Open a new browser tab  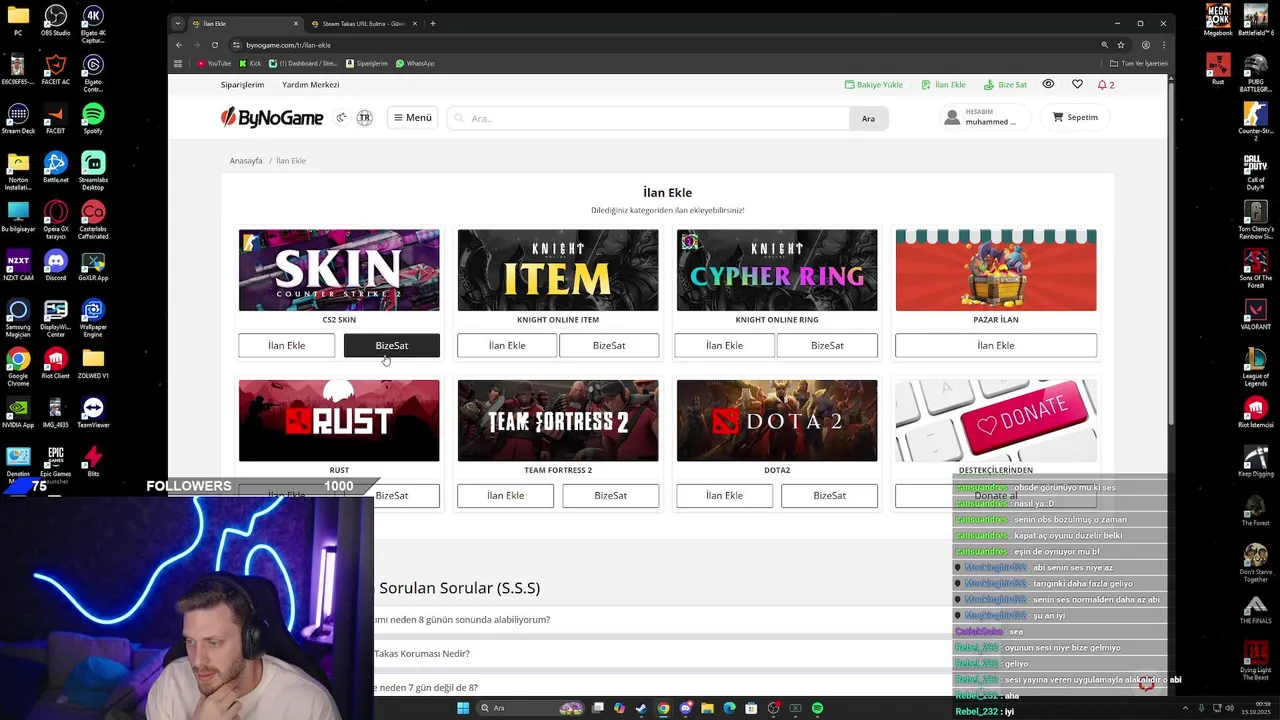432,23
